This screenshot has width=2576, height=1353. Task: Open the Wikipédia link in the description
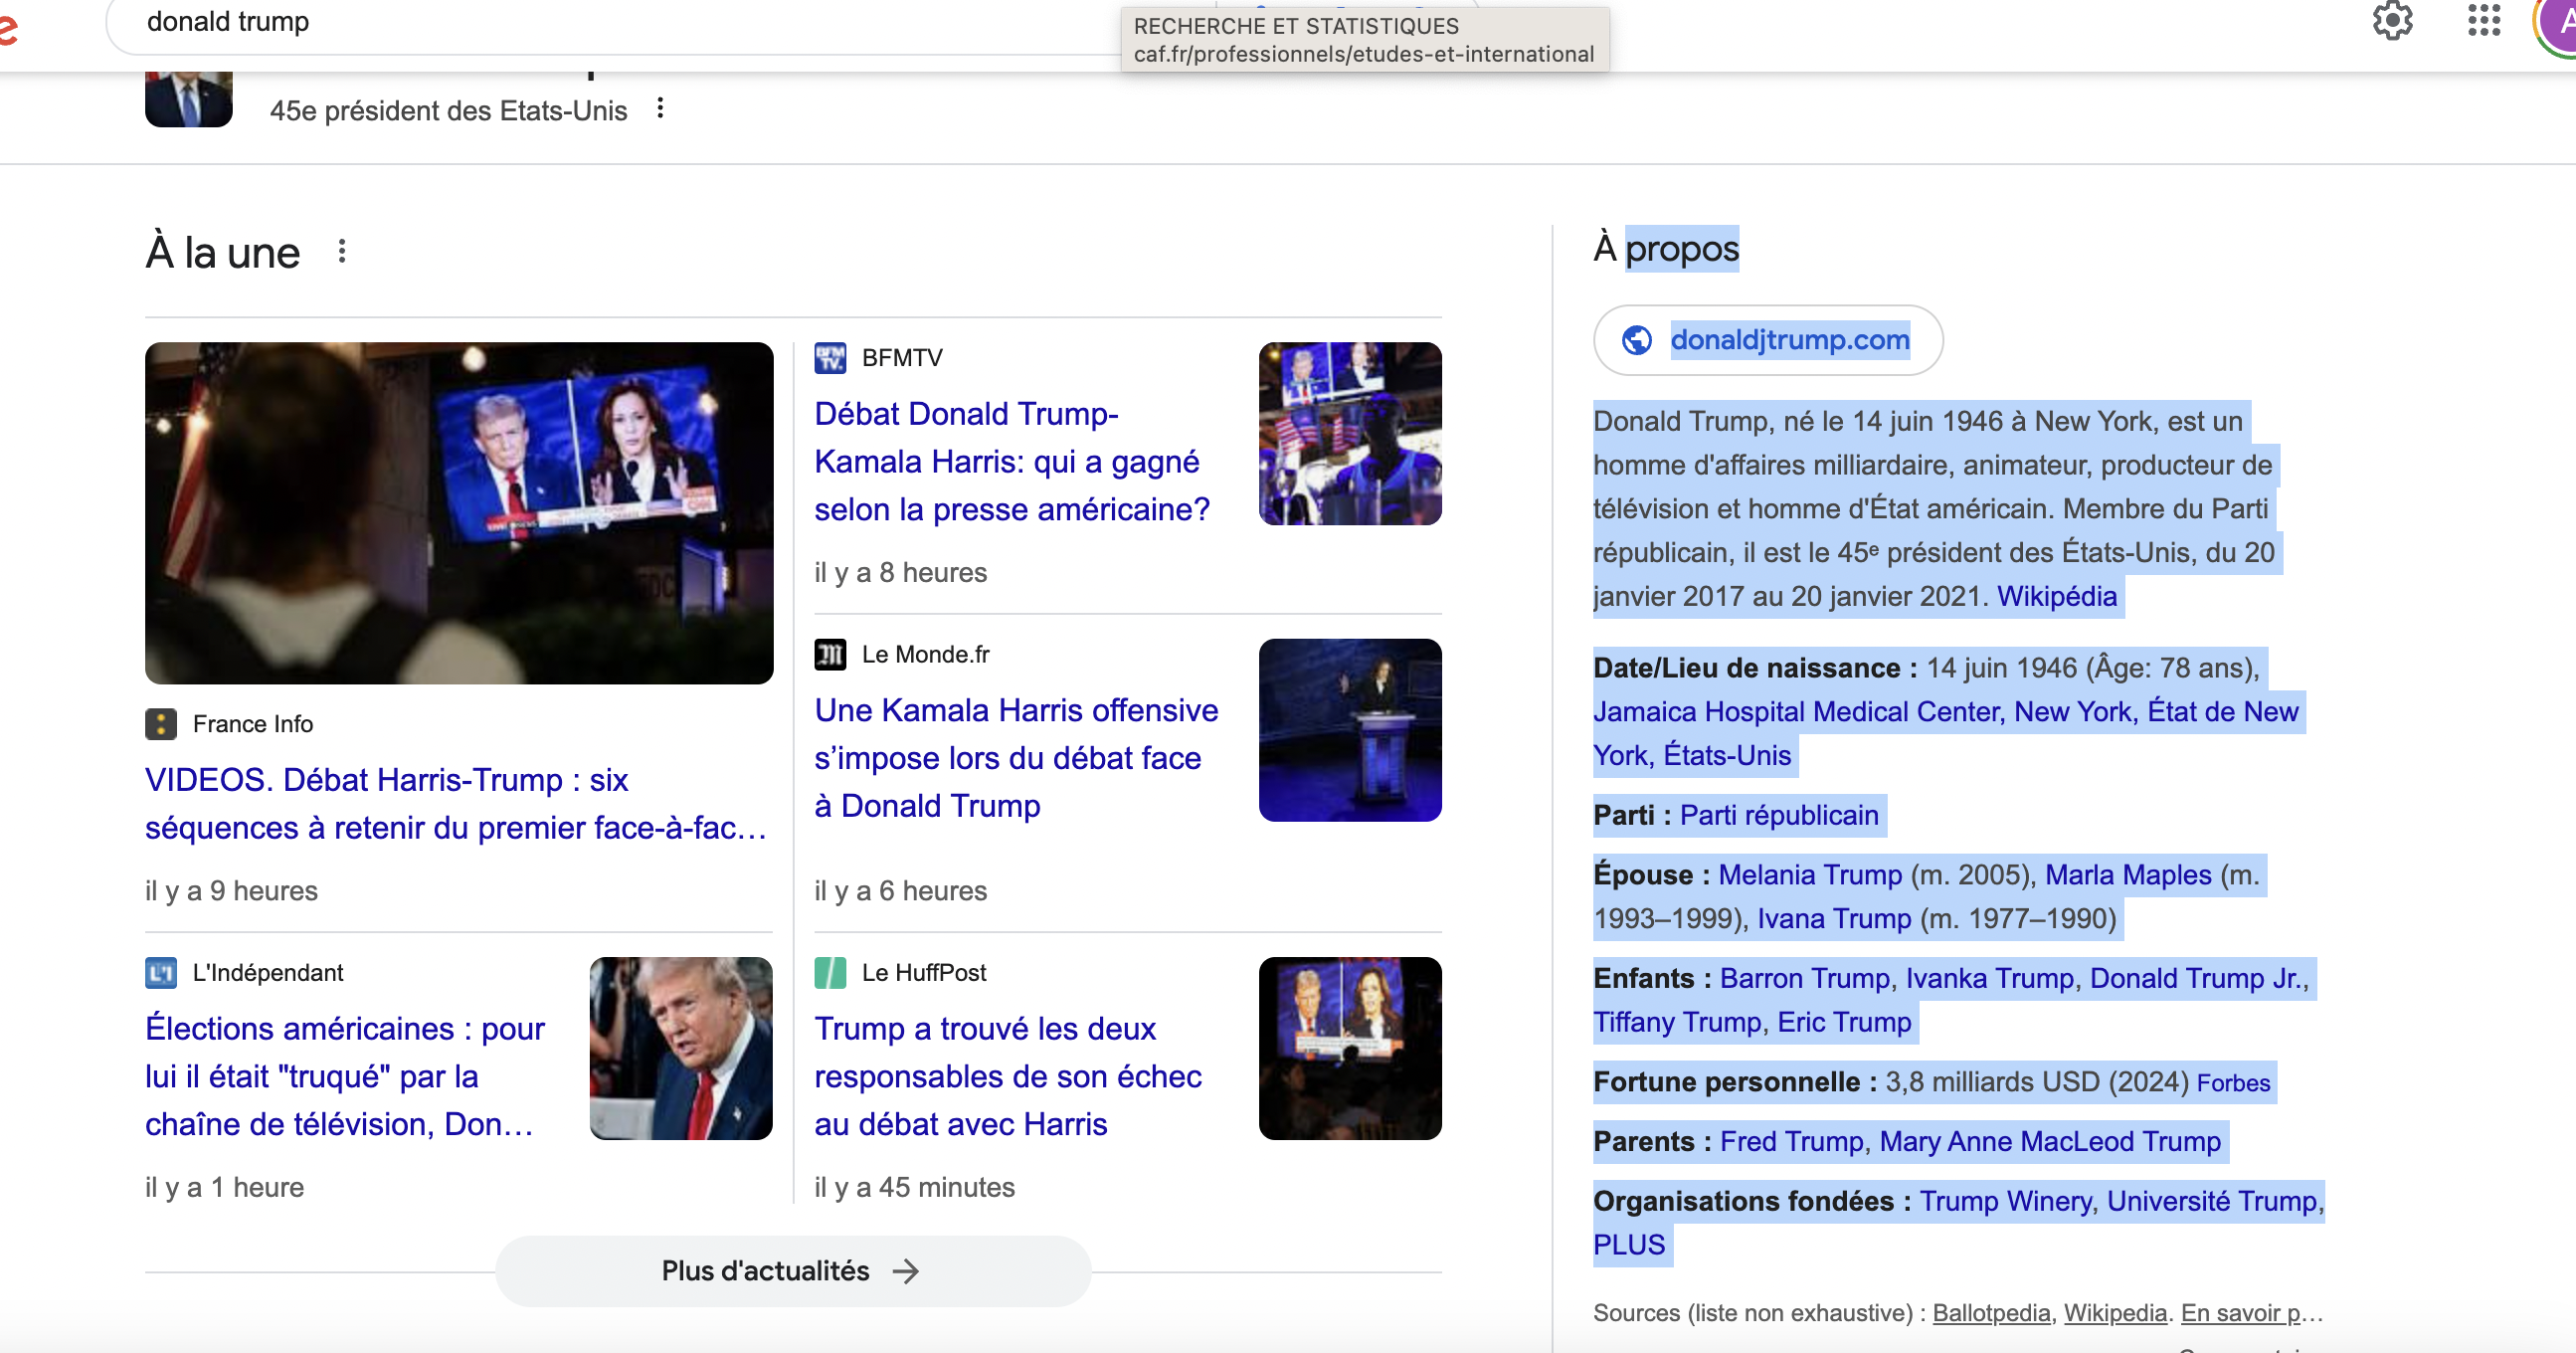[x=2057, y=597]
